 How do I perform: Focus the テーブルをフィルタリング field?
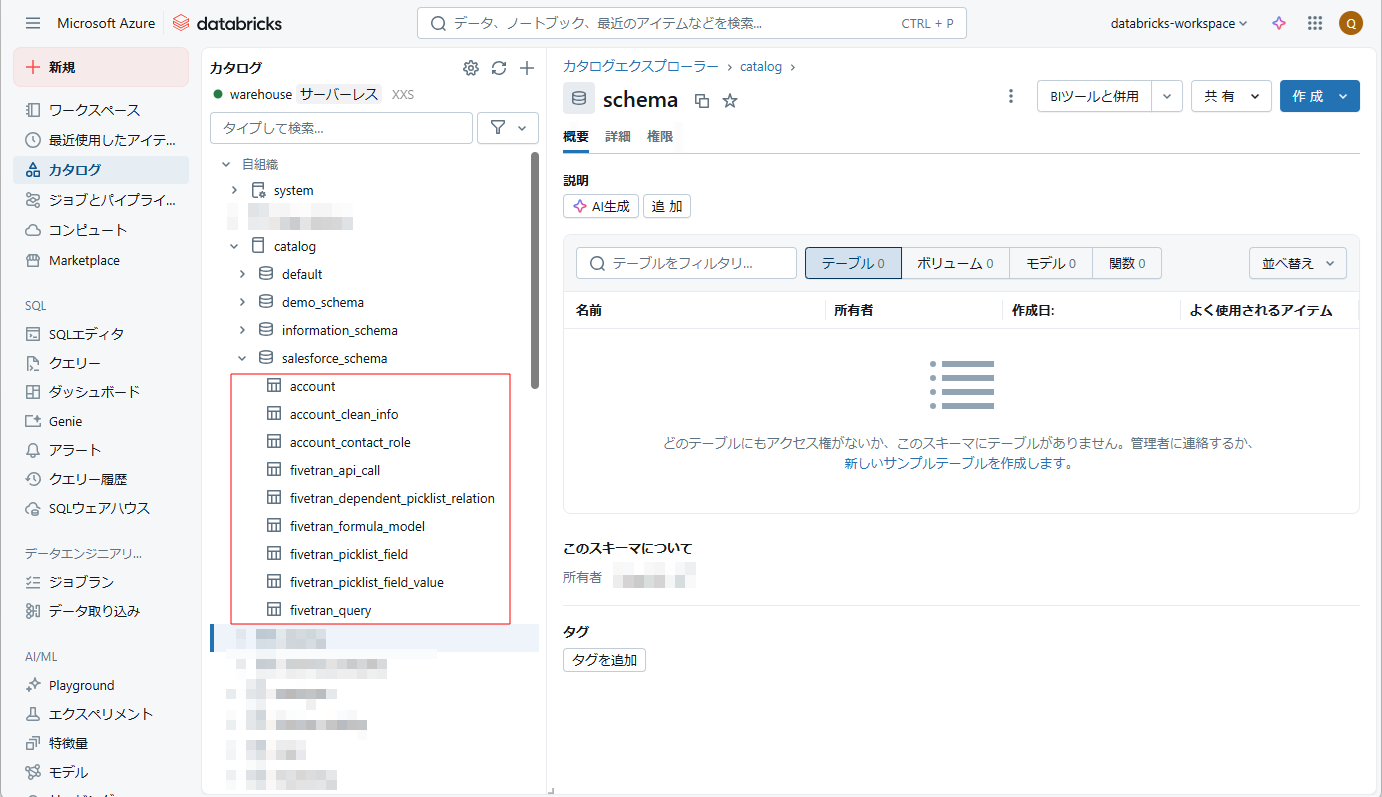(686, 263)
